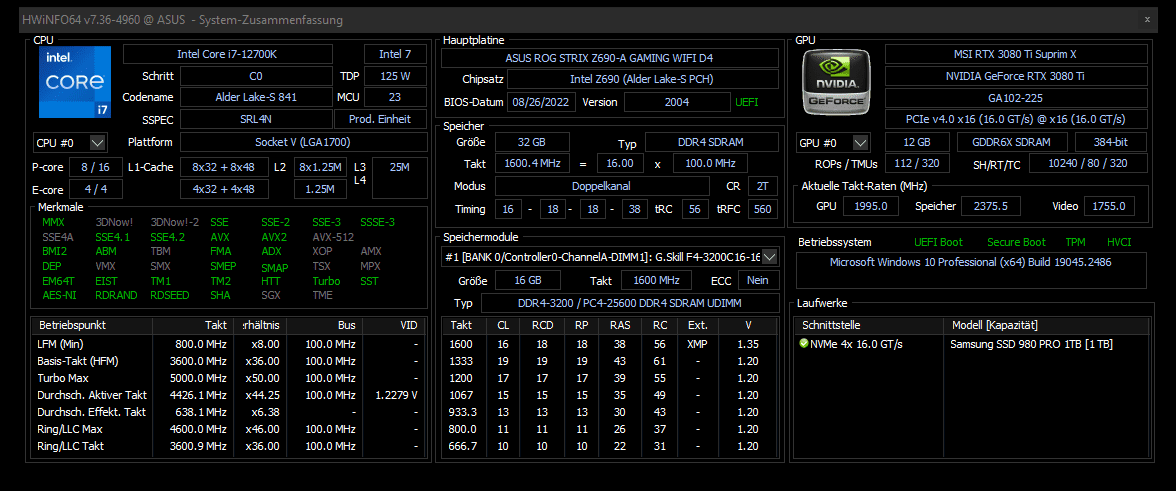
Task: Click the NVIDIA GeForce logo image
Action: pos(836,82)
